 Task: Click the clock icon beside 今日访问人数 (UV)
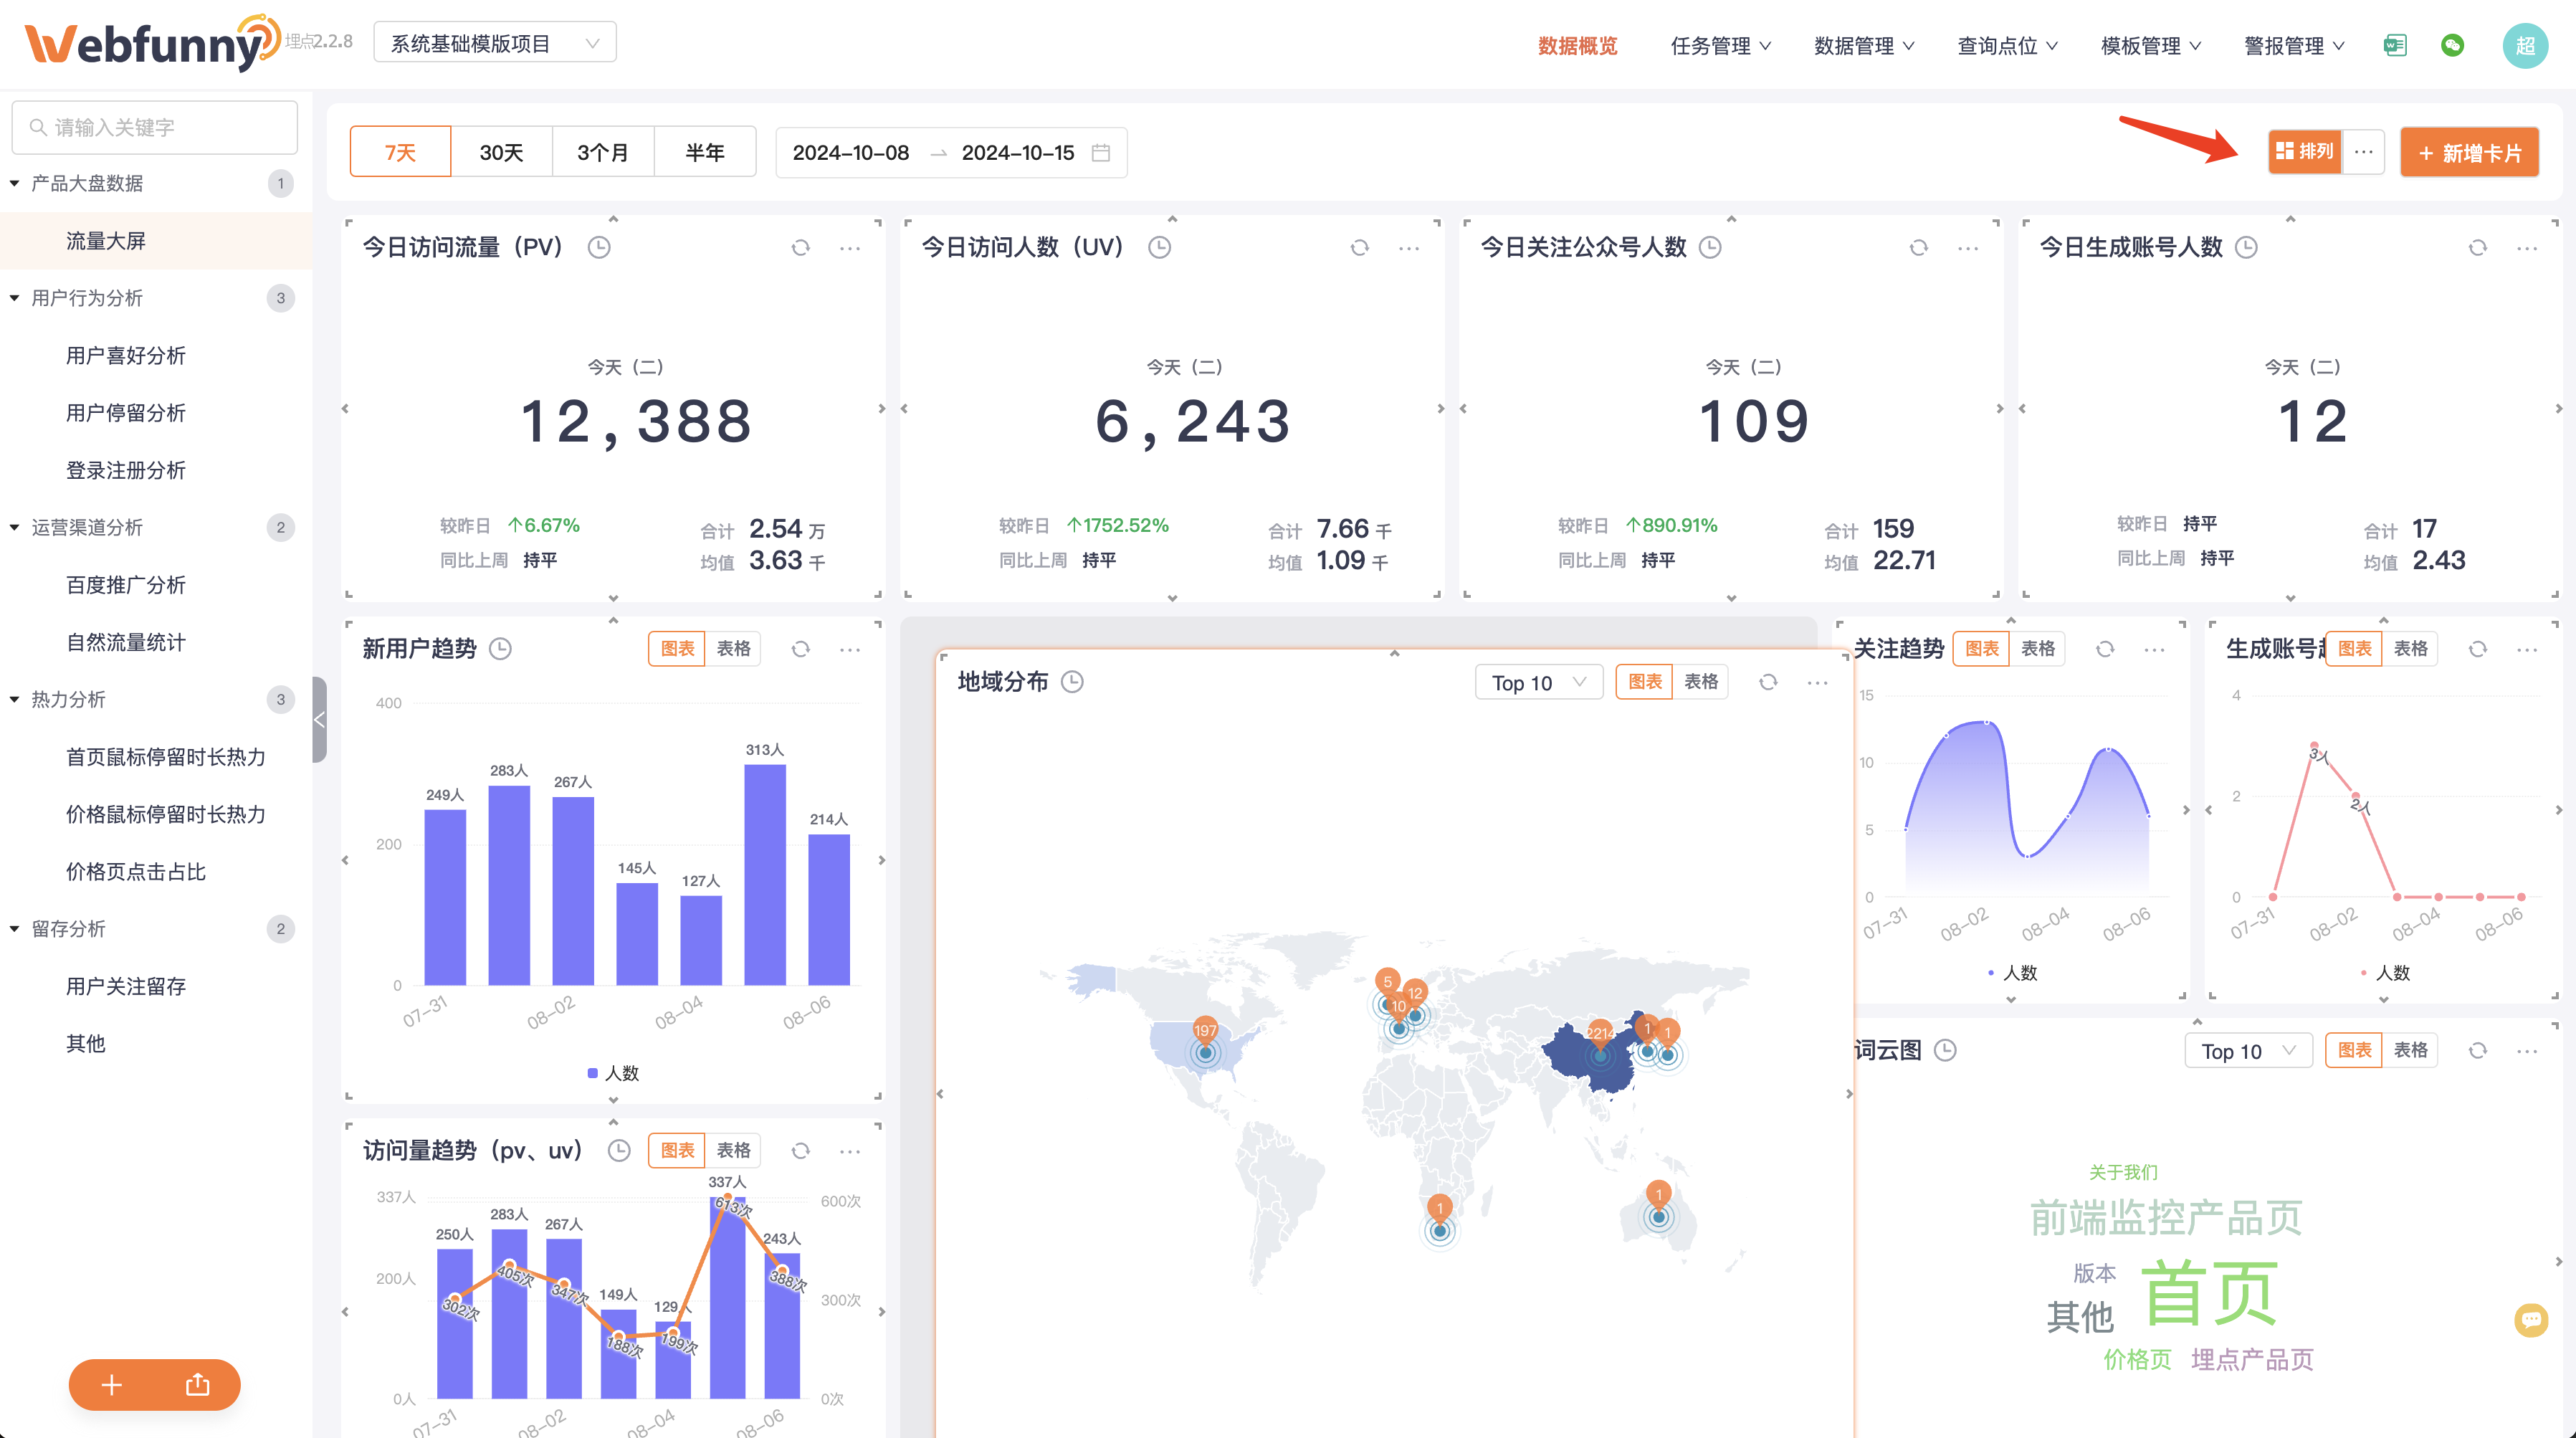click(x=1159, y=247)
